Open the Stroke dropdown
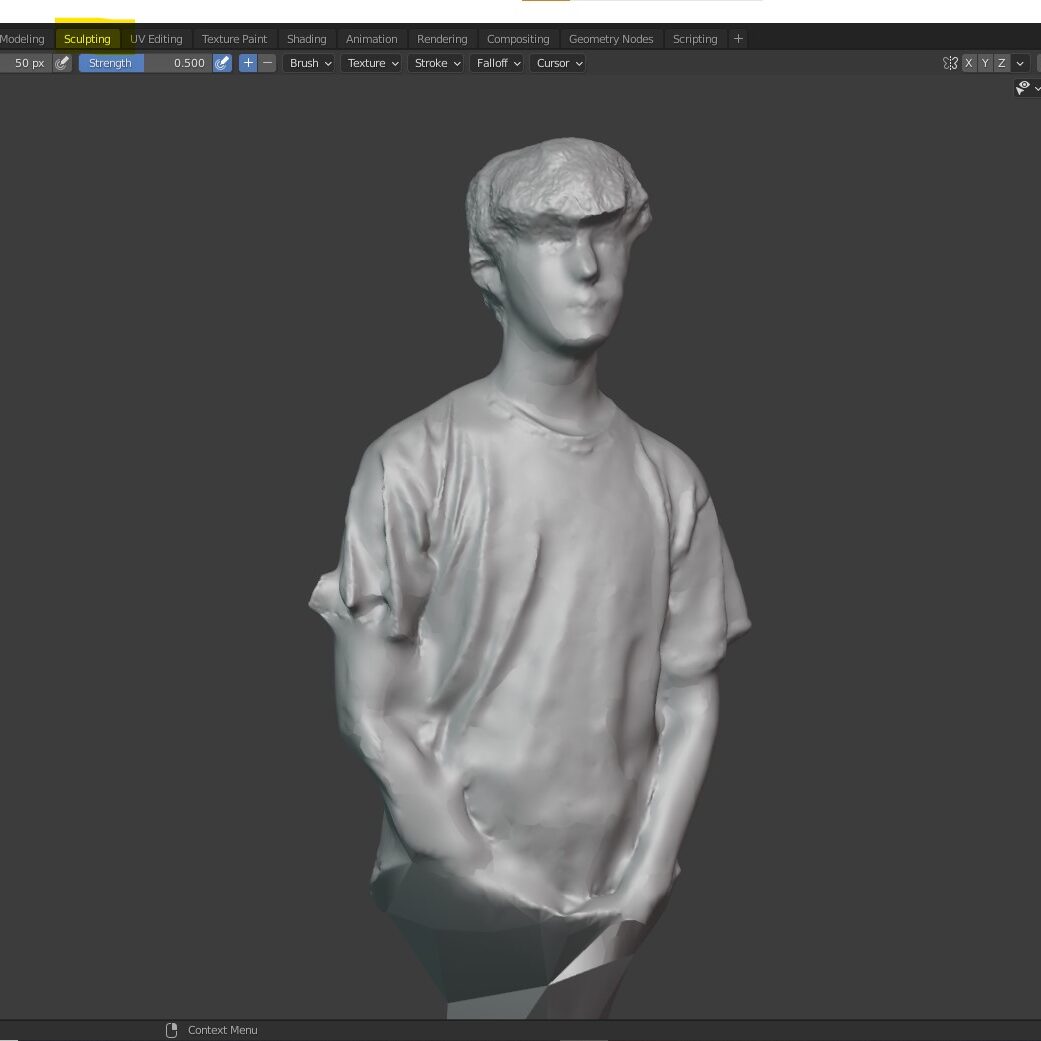Viewport: 1041px width, 1041px height. [436, 63]
